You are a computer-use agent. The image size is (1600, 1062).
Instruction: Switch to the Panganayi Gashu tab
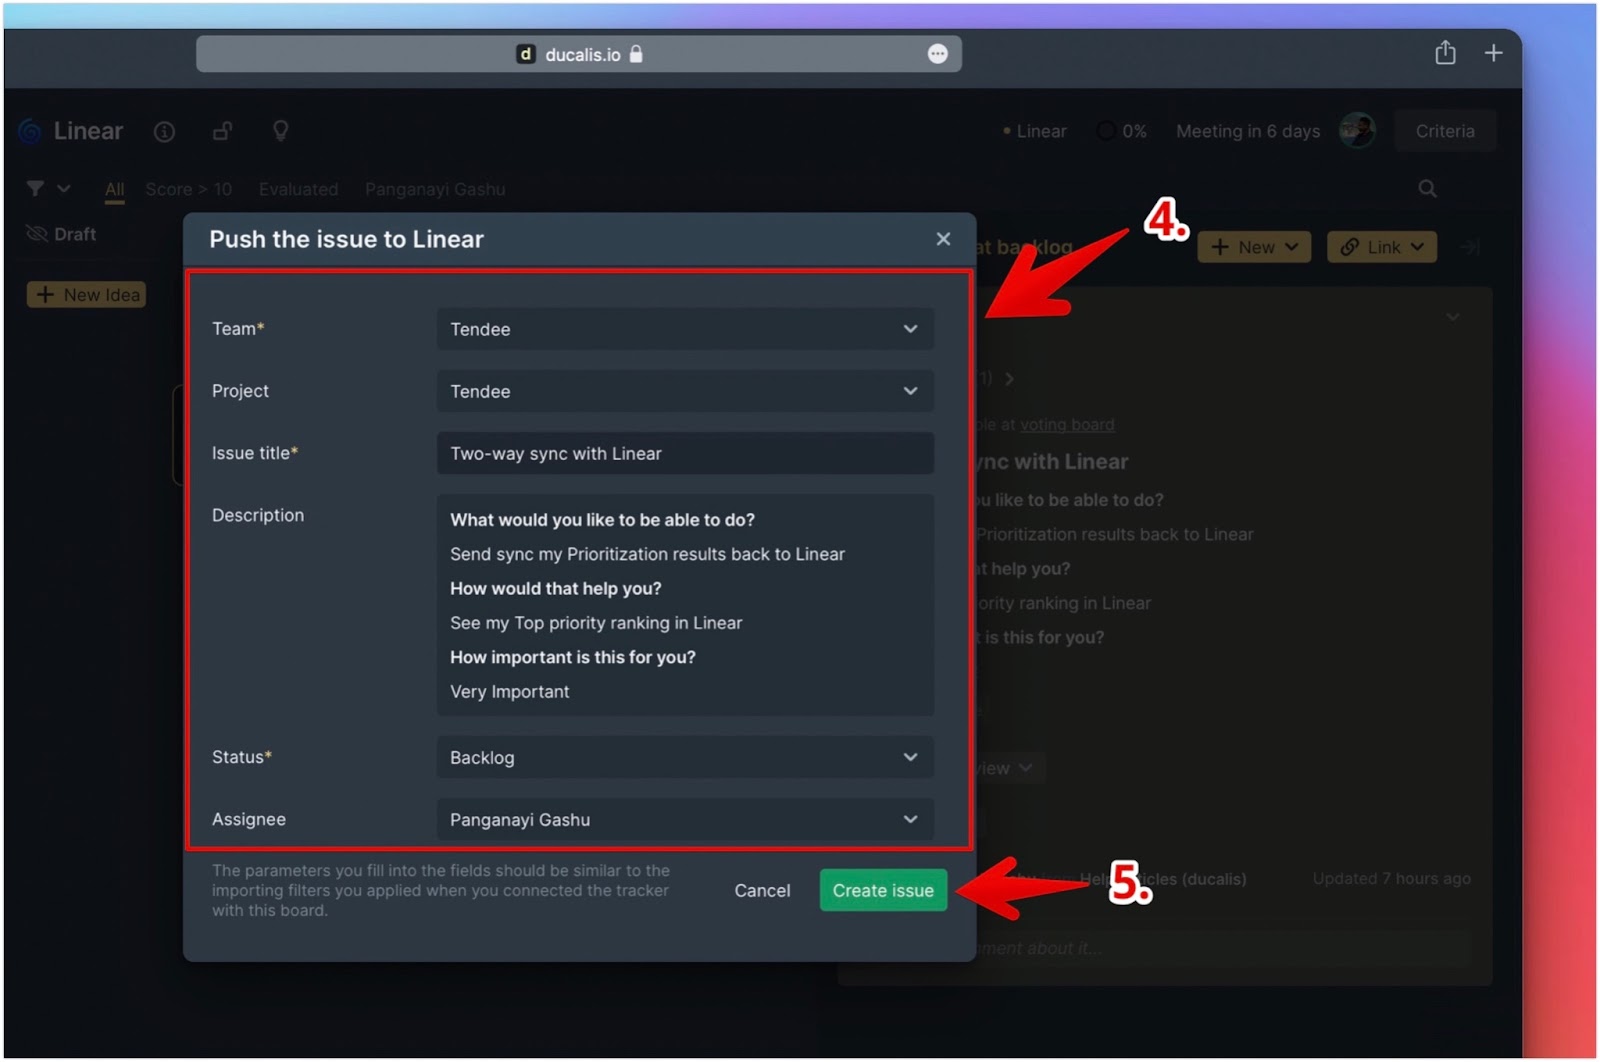(x=435, y=189)
